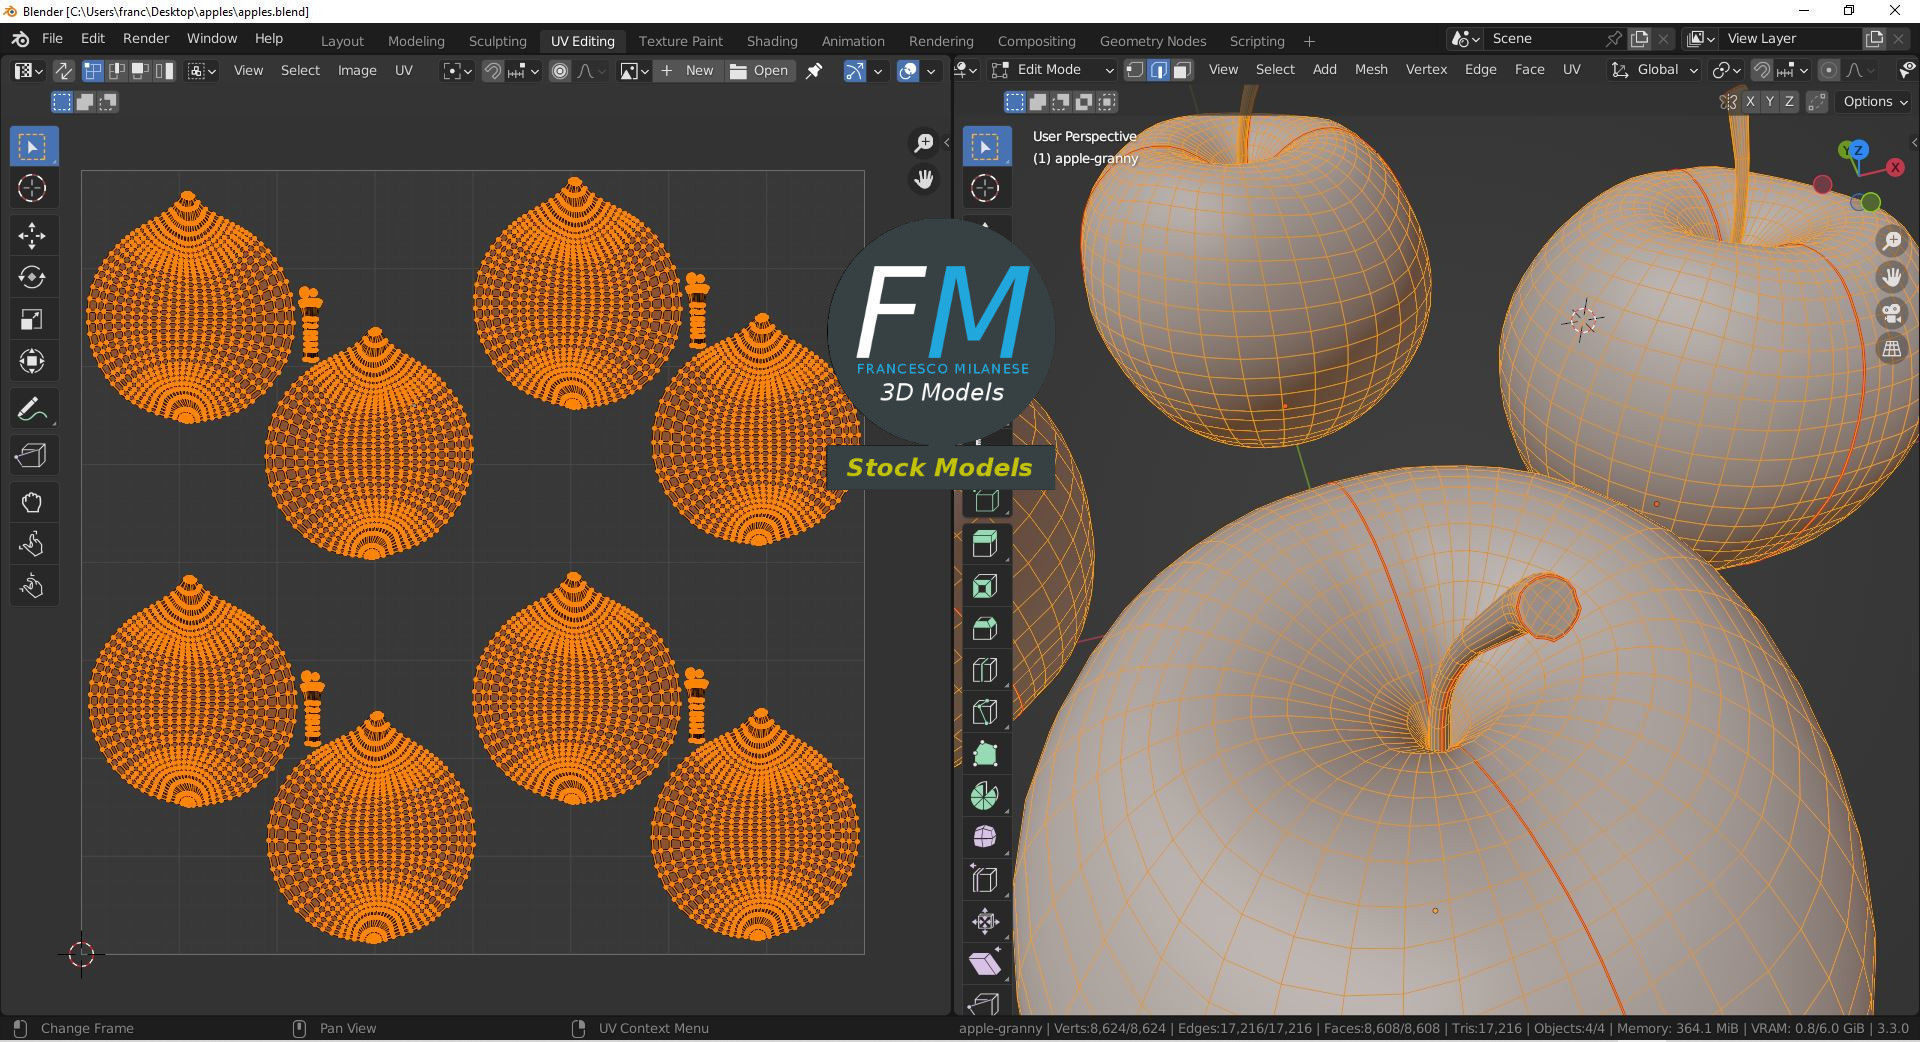Enable mesh edge select mode in 3D viewport

(1158, 70)
